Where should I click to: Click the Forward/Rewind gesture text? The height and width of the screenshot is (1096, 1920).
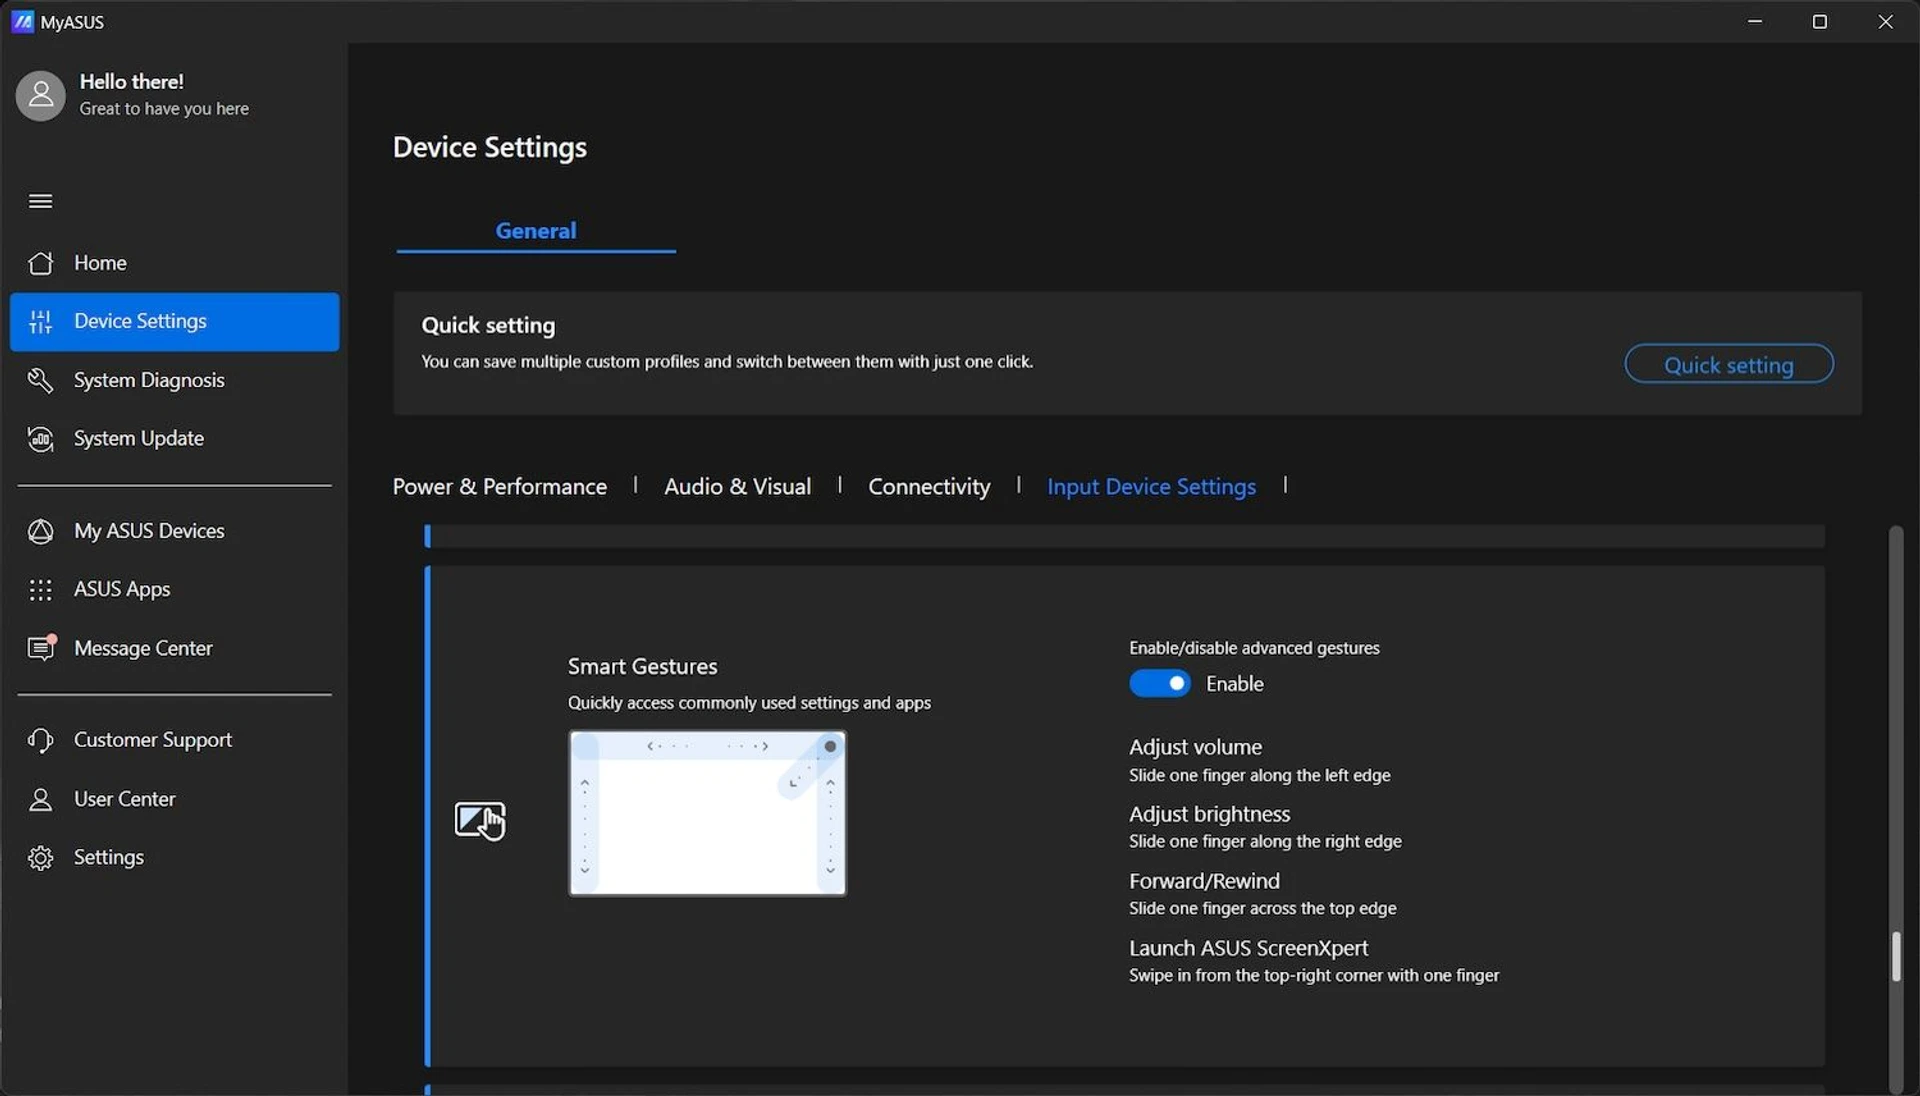pos(1204,881)
